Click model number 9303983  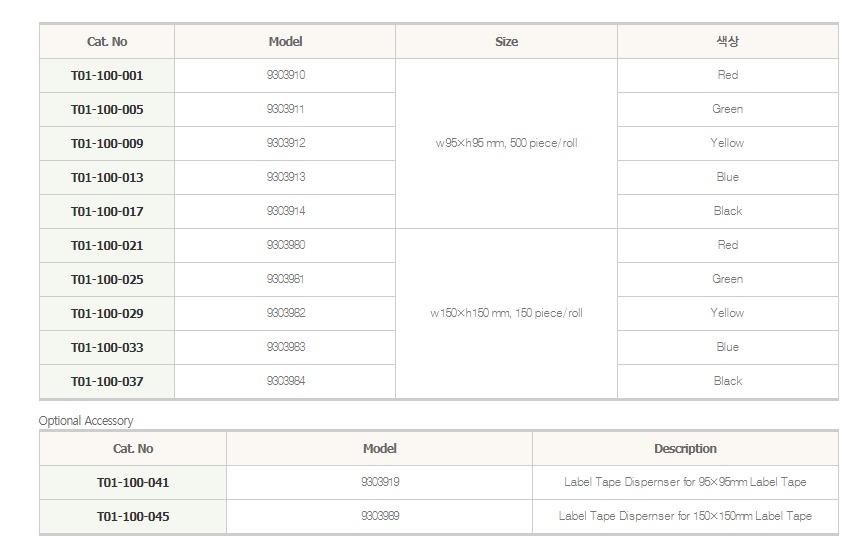[x=286, y=347]
